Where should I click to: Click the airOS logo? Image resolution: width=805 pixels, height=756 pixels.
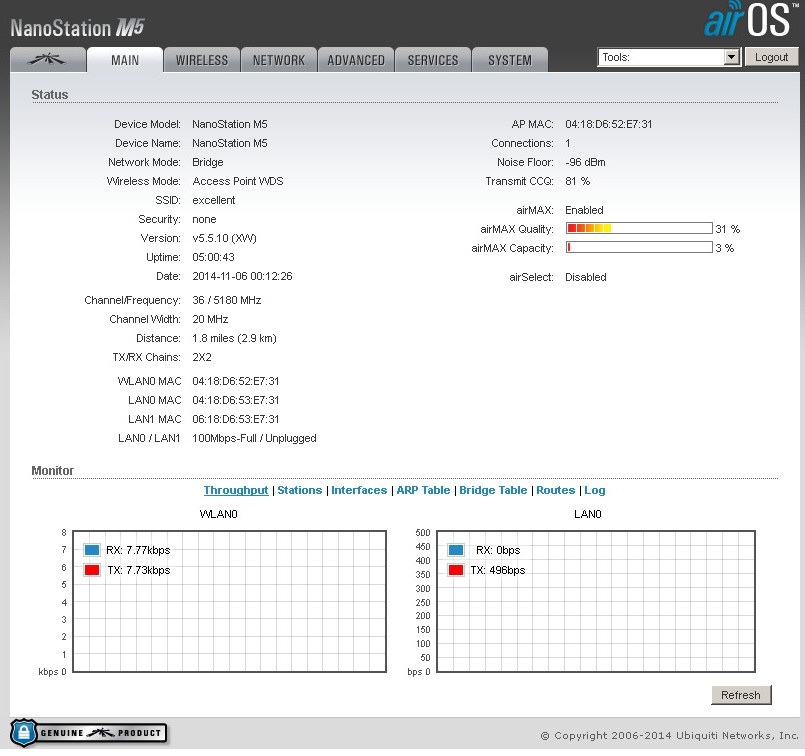751,20
